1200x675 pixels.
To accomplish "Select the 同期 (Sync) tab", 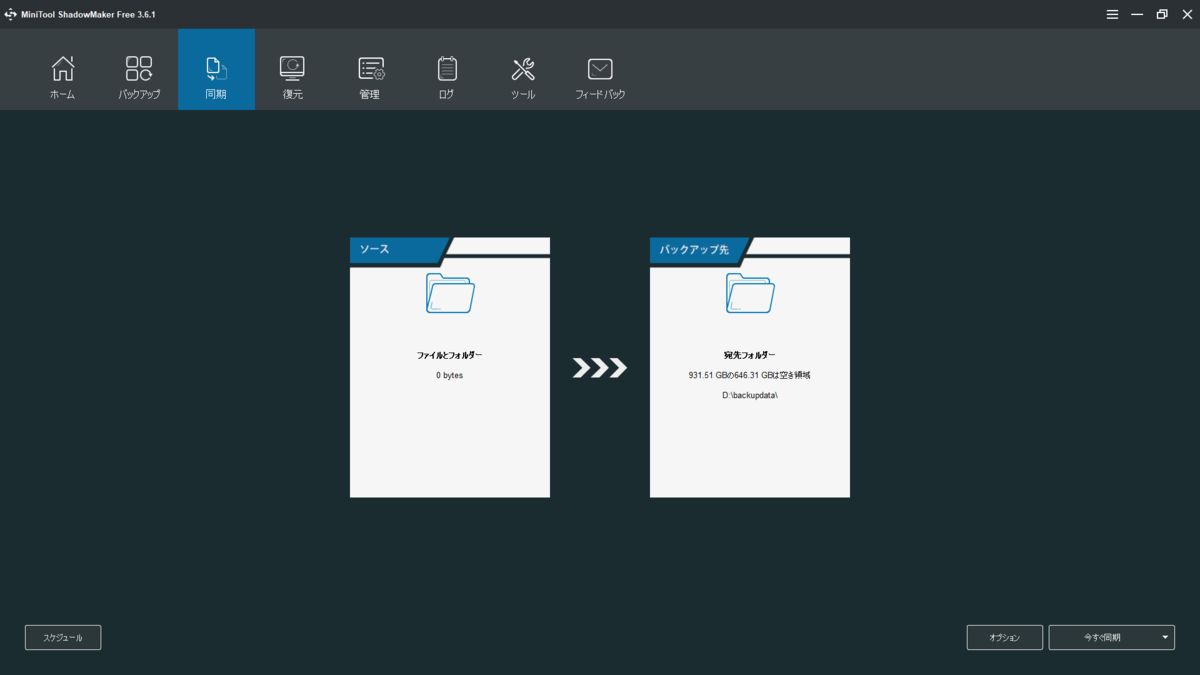I will pyautogui.click(x=216, y=70).
